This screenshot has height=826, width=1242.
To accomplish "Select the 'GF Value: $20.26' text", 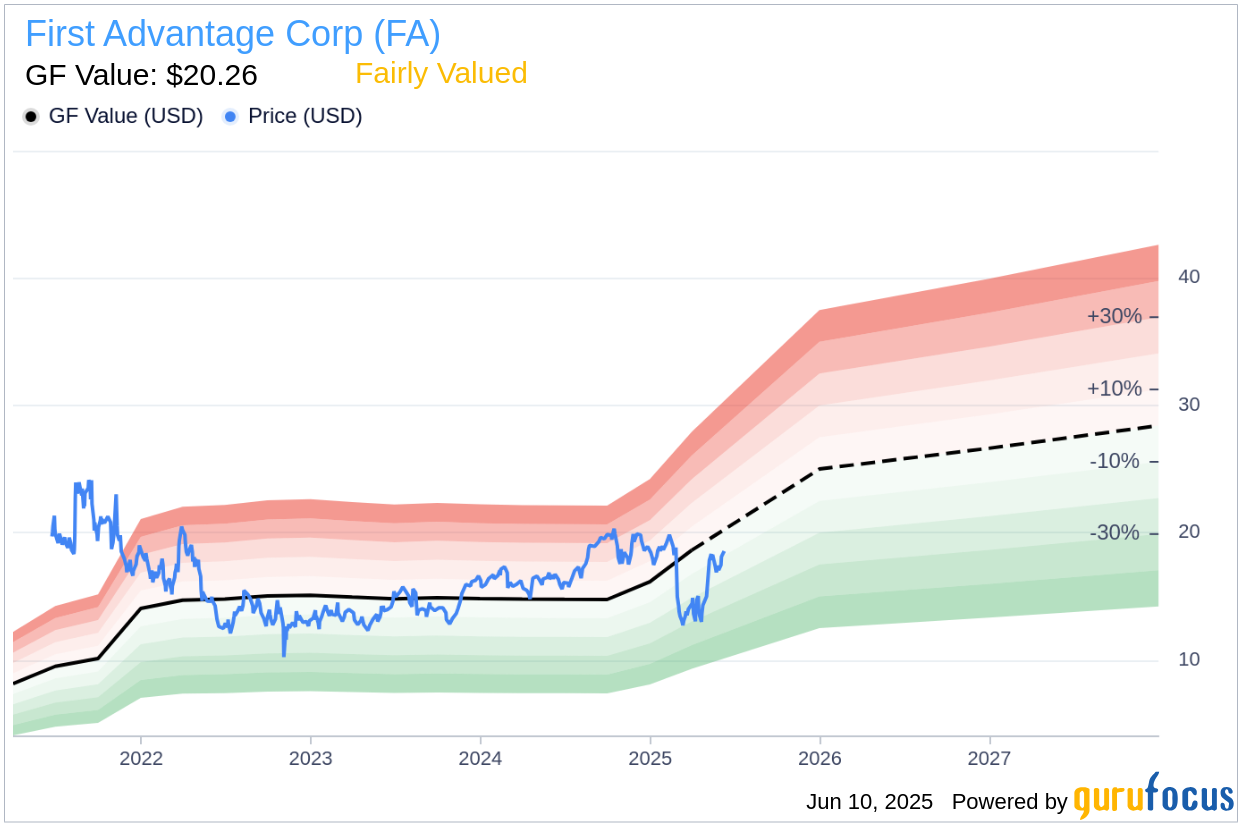I will click(141, 75).
